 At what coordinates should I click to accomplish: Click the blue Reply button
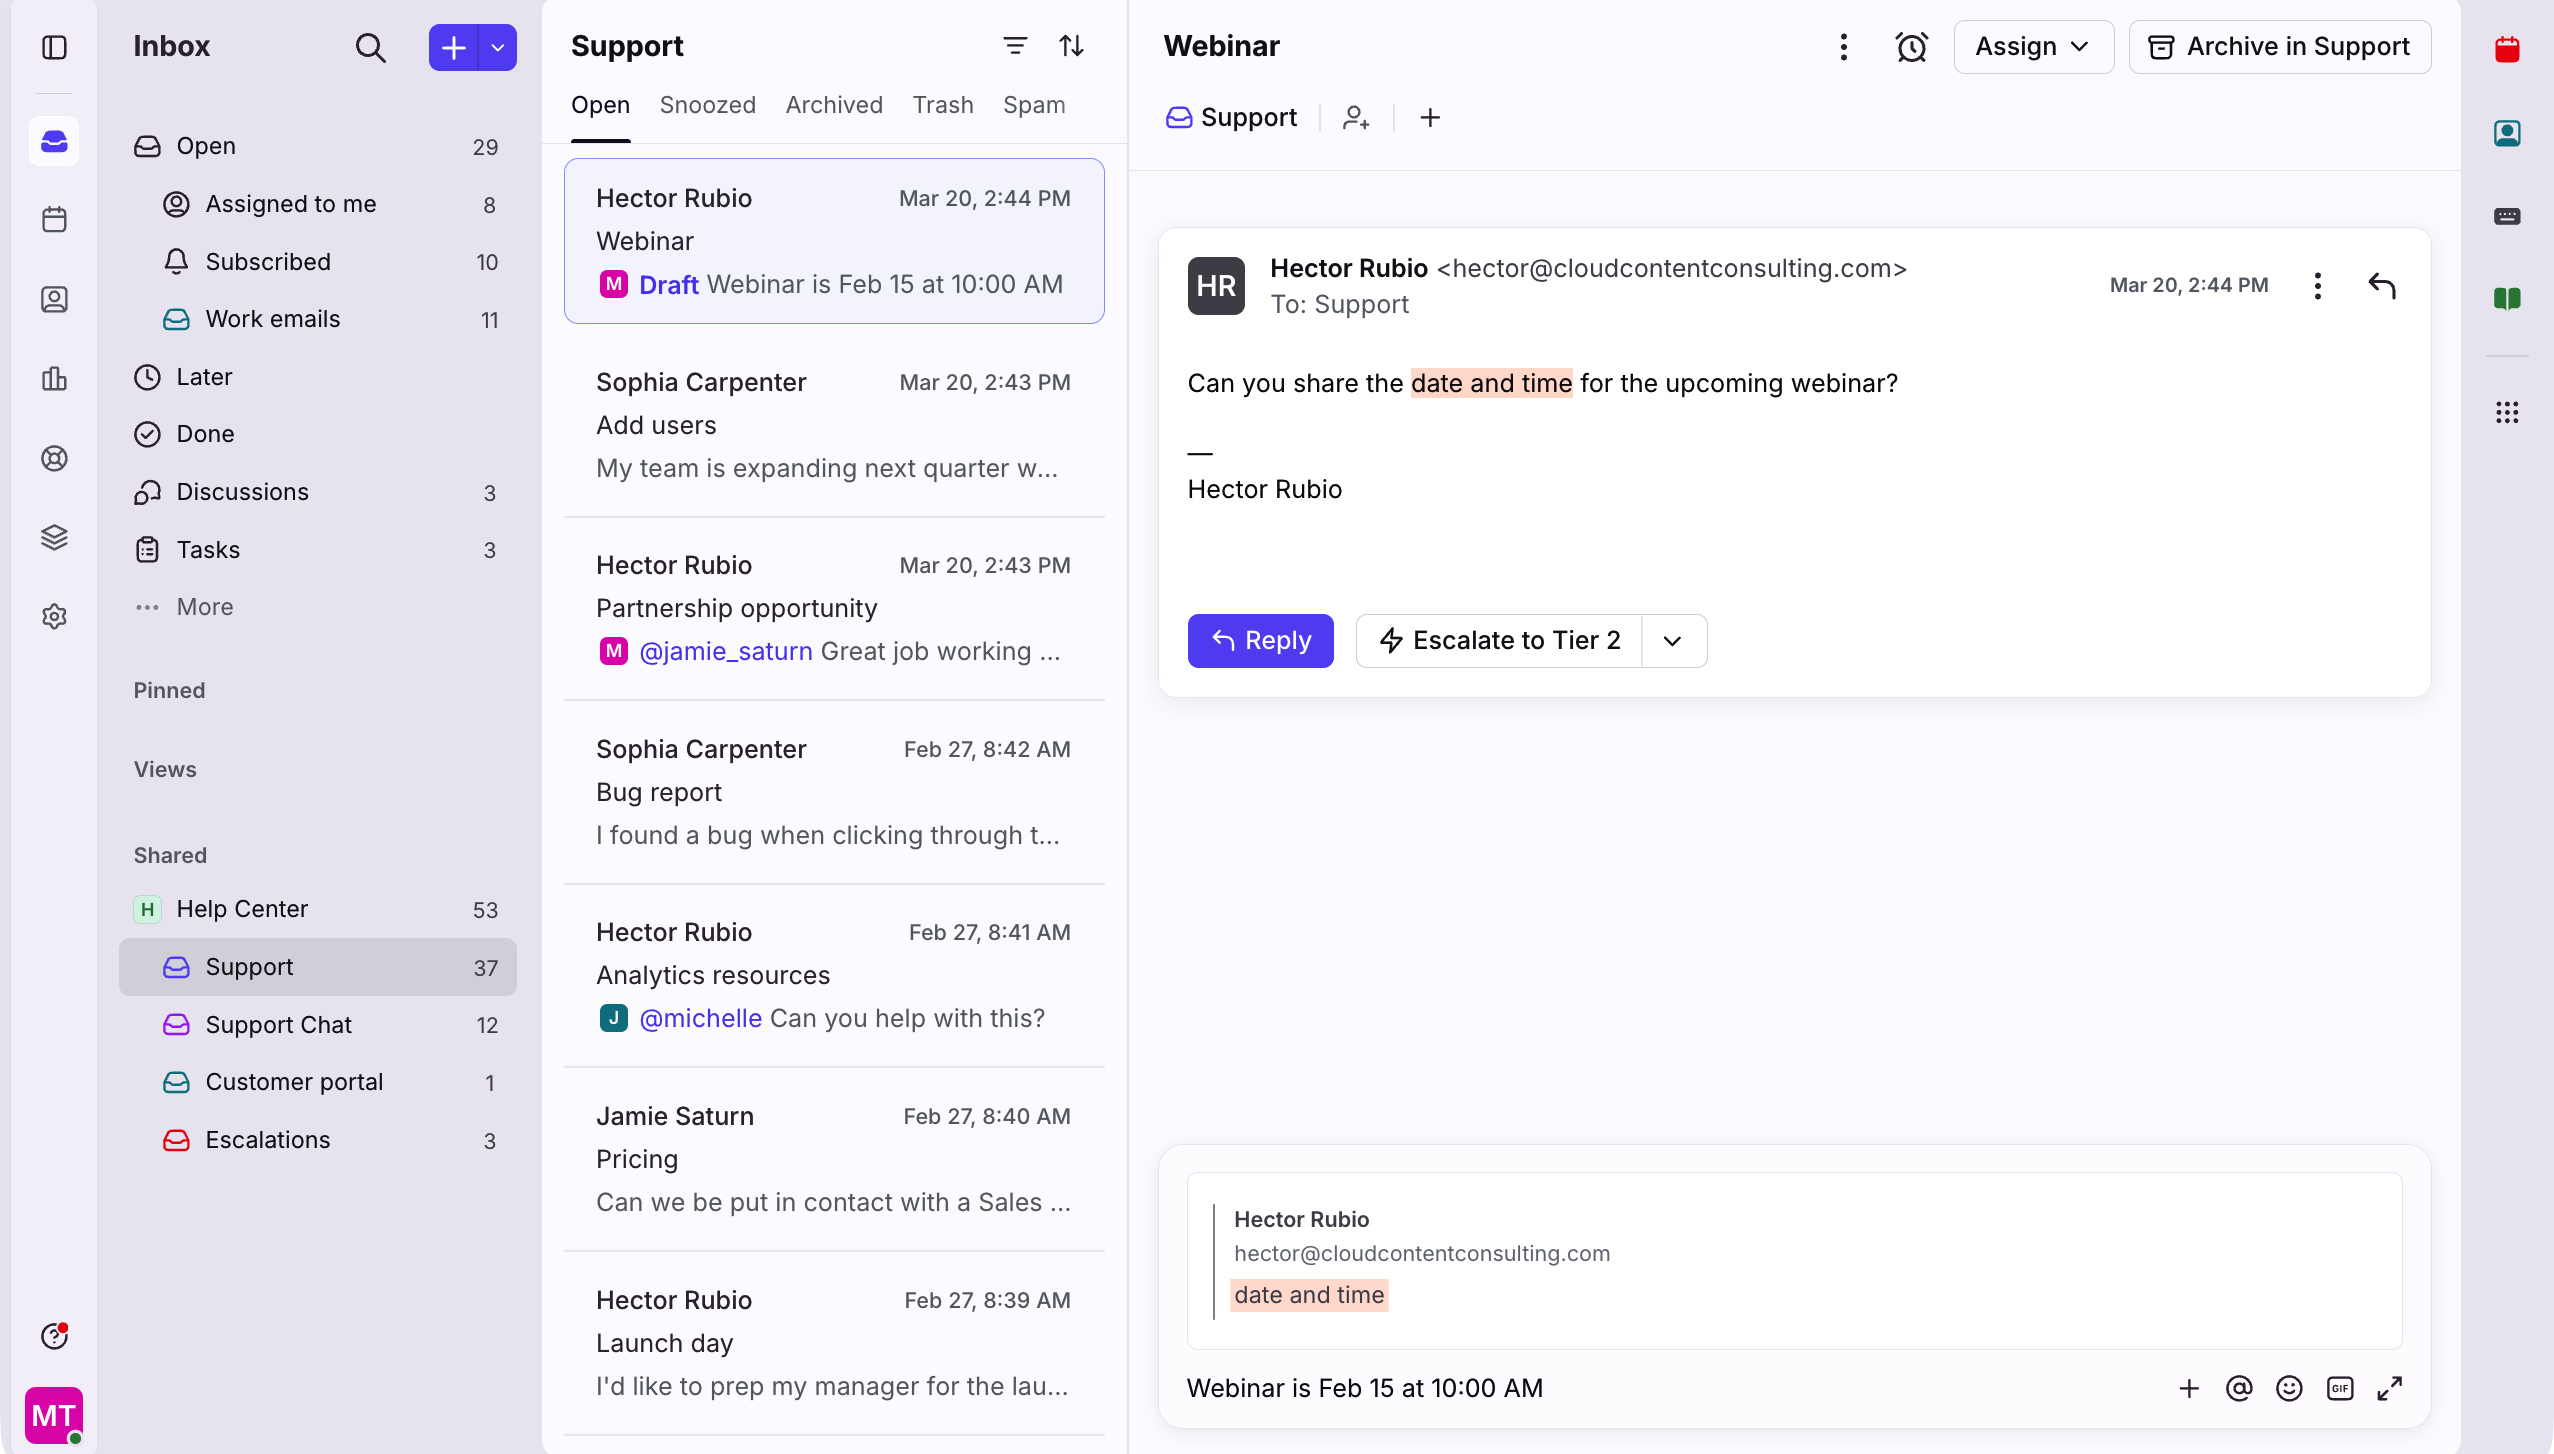(1260, 641)
